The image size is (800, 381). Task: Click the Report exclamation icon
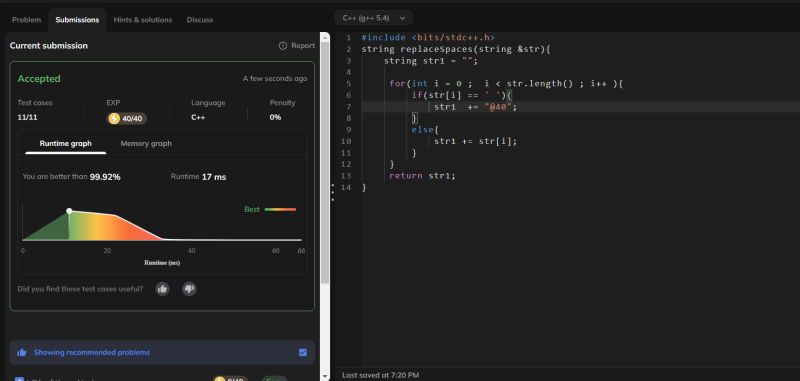tap(283, 45)
